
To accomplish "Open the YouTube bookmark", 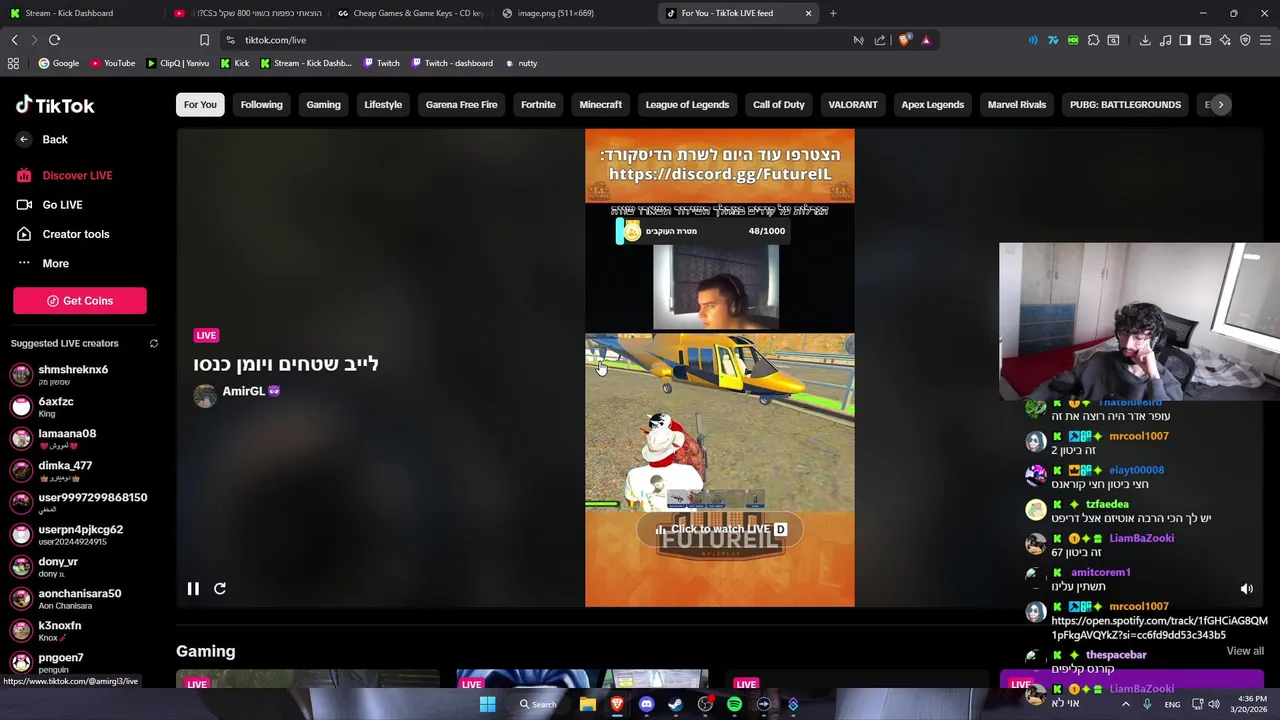I will point(112,63).
